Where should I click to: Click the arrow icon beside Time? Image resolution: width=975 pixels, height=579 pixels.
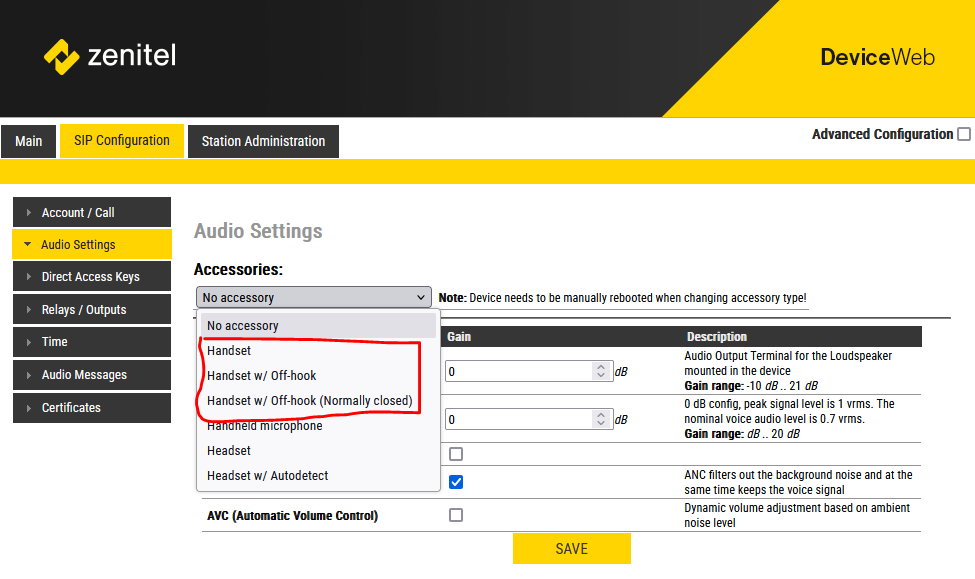tap(29, 342)
